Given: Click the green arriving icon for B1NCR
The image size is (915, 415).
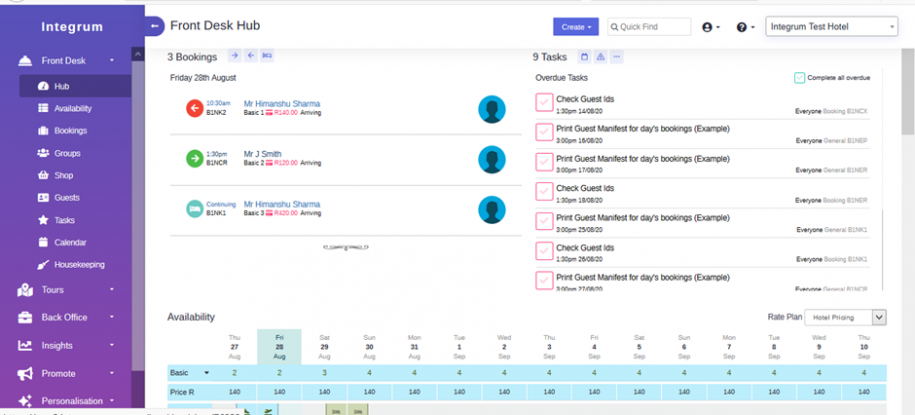Looking at the screenshot, I should pyautogui.click(x=194, y=159).
